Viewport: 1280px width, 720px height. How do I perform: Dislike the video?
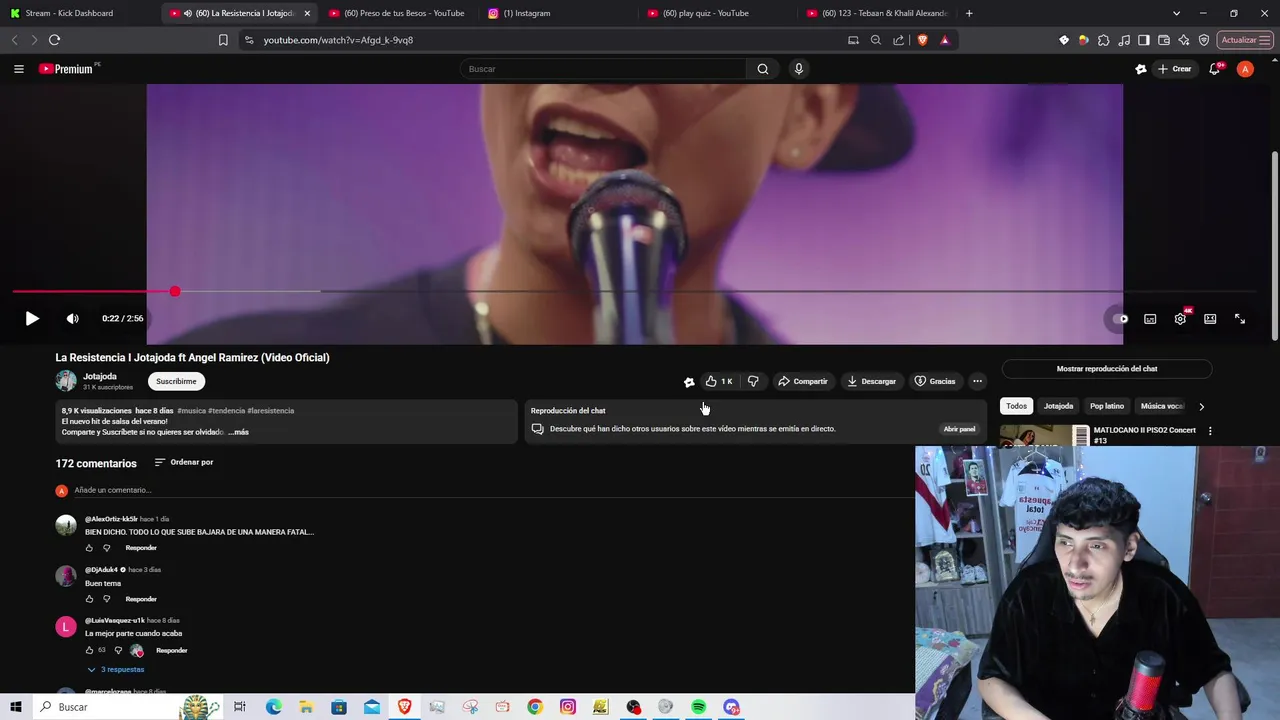[x=753, y=381]
